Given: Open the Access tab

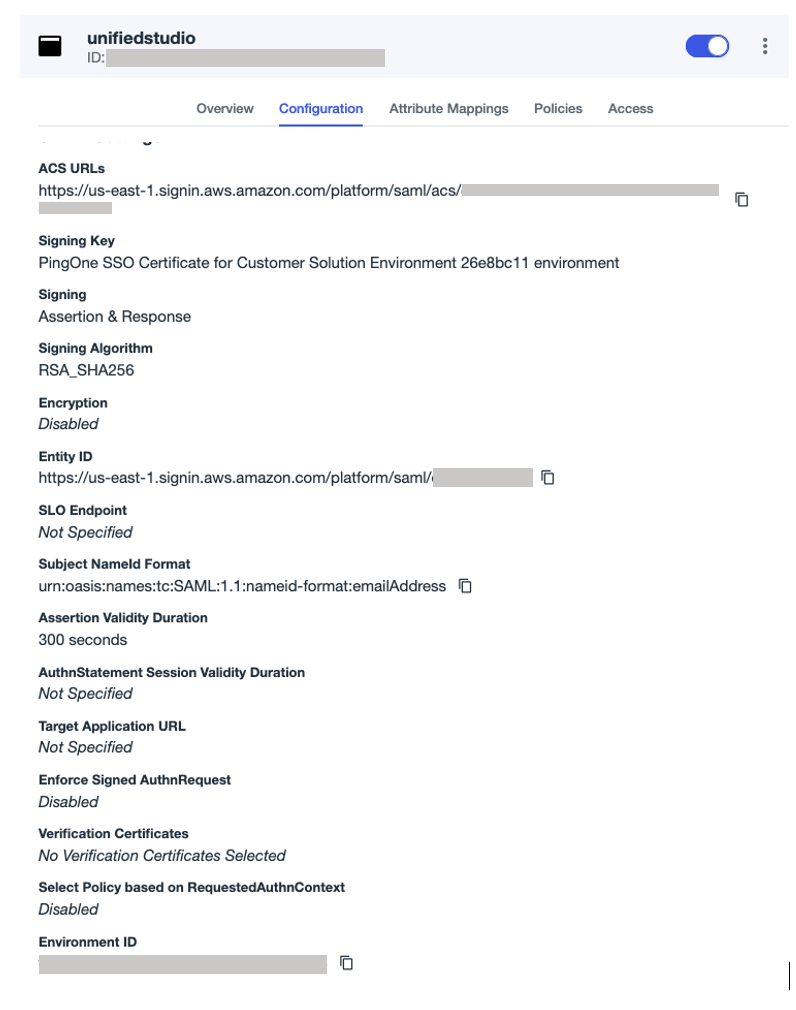Looking at the screenshot, I should 630,108.
